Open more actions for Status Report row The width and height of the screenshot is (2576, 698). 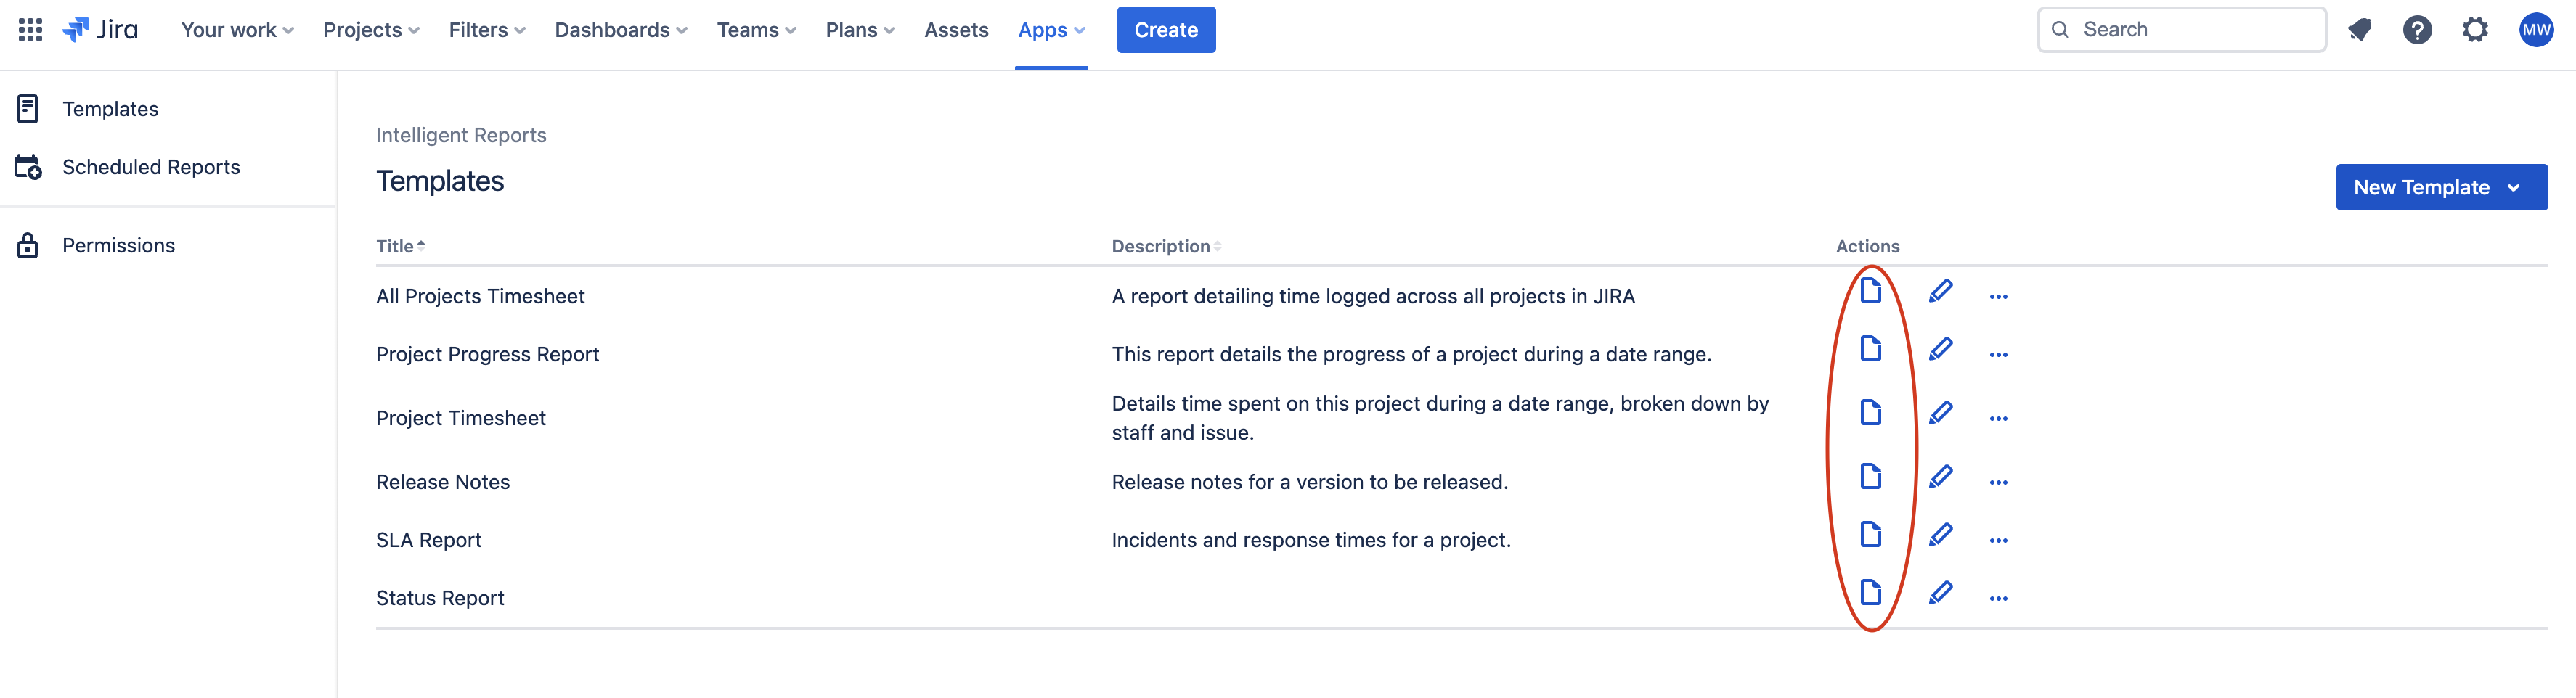click(x=1999, y=597)
